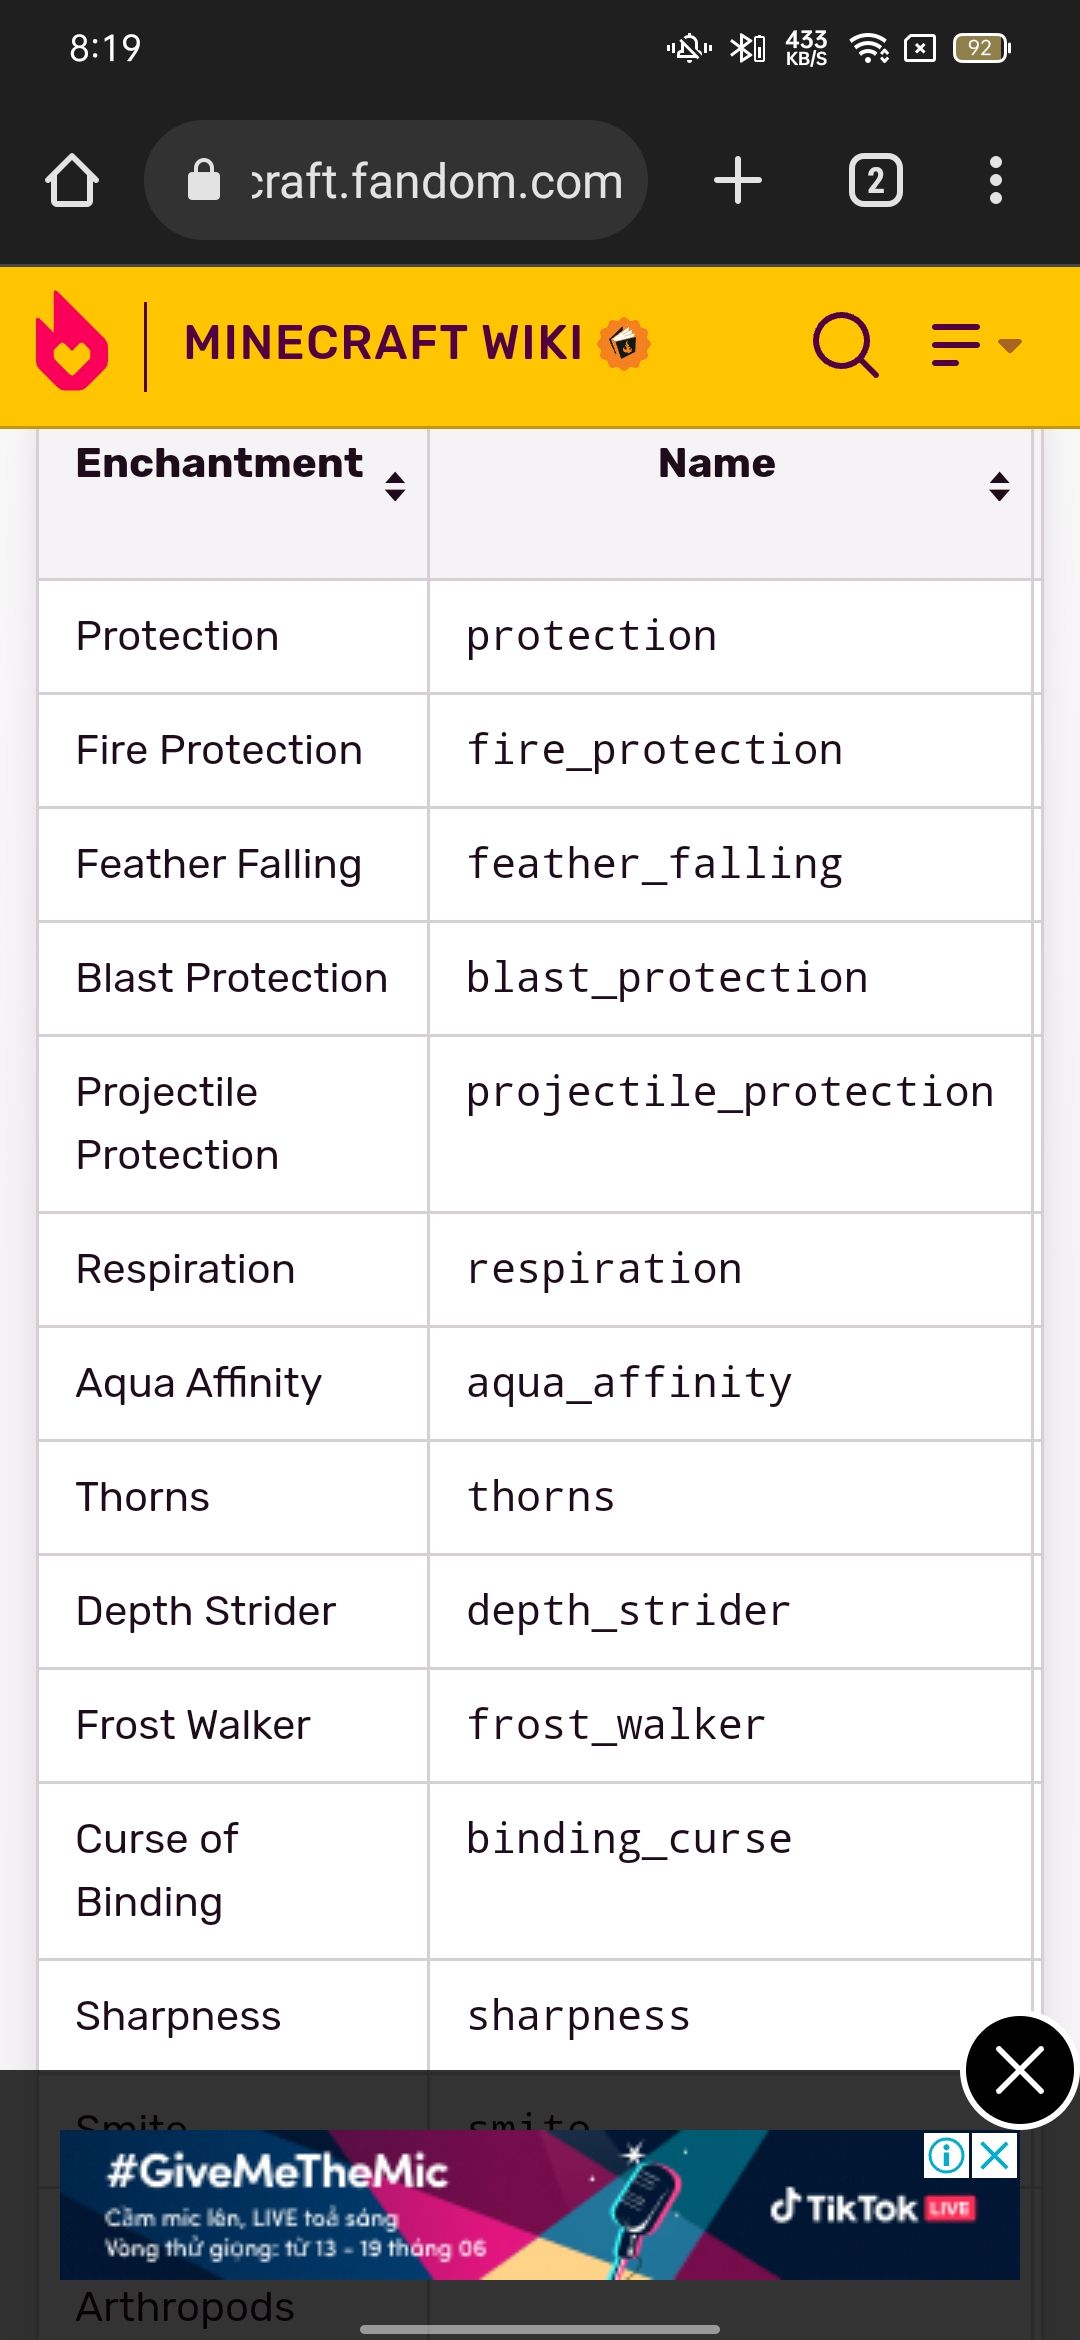
Task: Tap the Fandom flame heart logo
Action: click(71, 343)
